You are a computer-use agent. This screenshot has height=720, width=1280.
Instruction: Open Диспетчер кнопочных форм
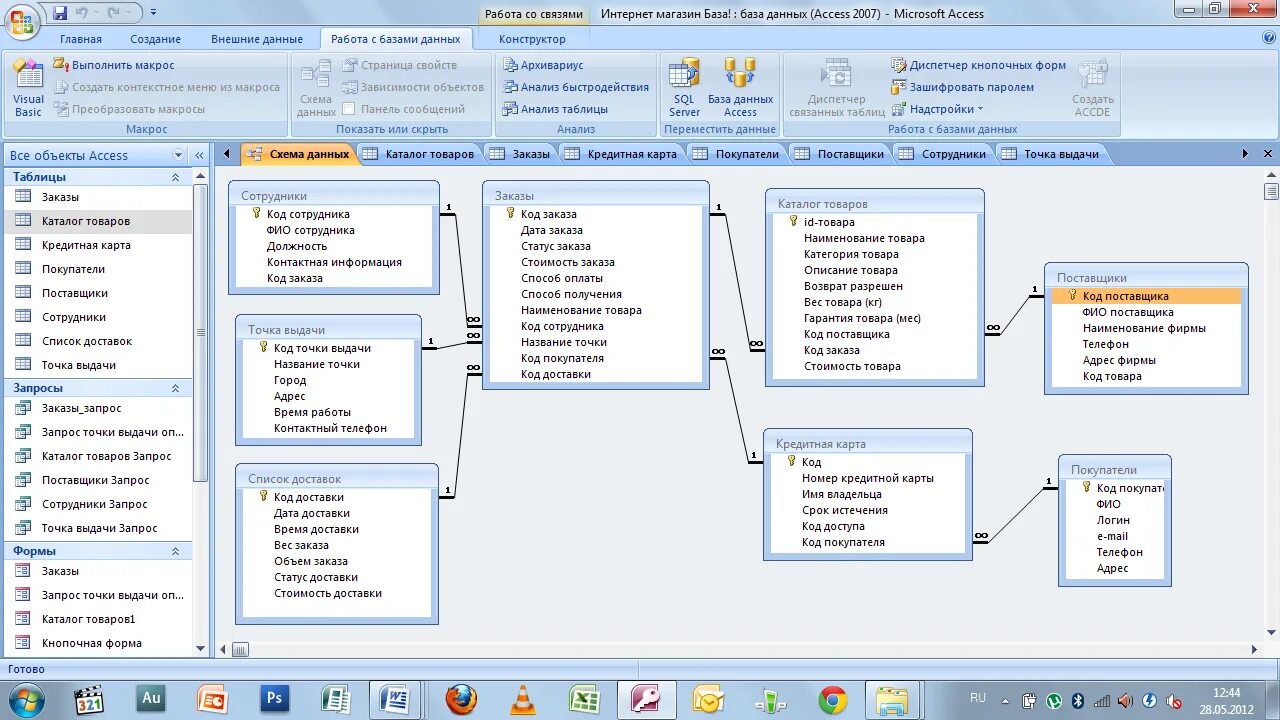point(978,65)
